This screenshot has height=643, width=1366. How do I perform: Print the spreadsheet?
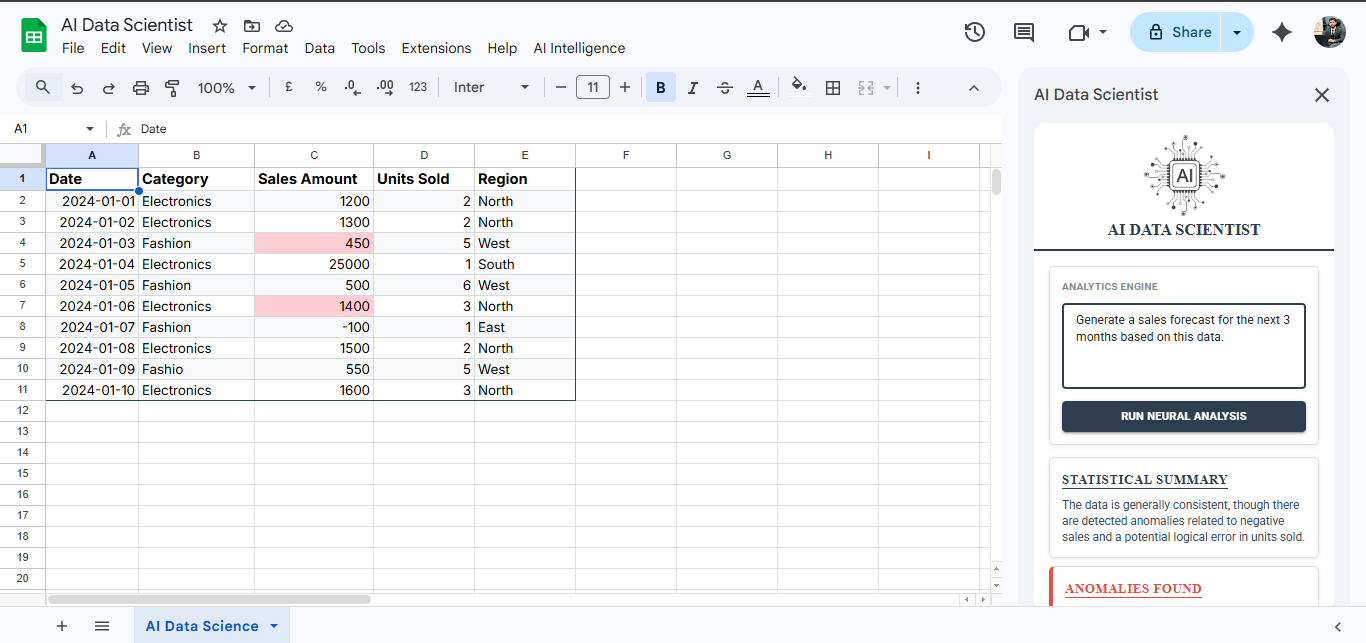tap(140, 87)
